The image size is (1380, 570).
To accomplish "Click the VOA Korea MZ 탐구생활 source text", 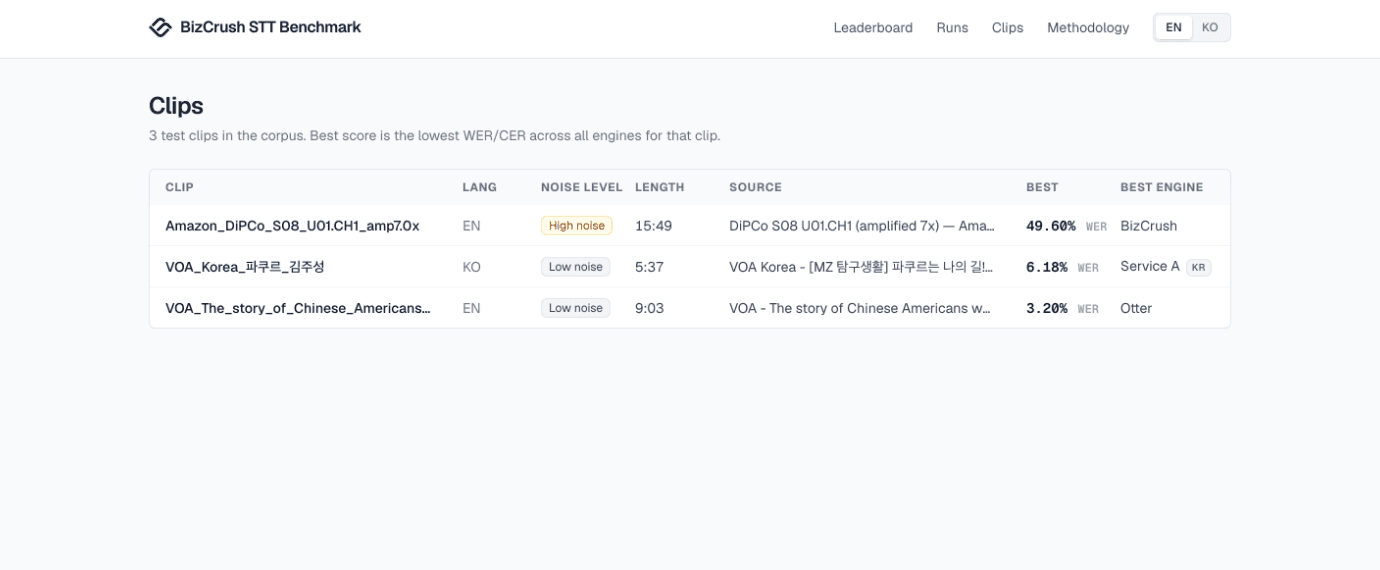I will 862,267.
